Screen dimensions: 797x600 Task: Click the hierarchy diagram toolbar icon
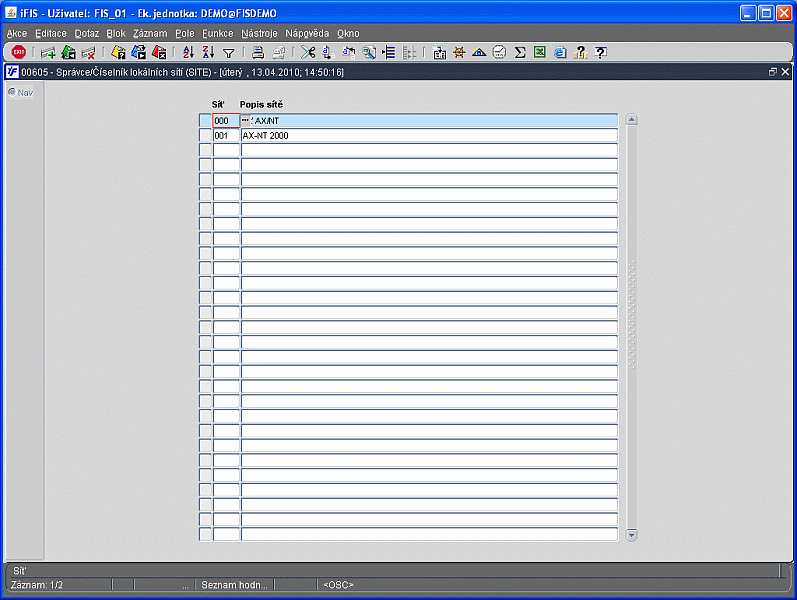[x=439, y=52]
